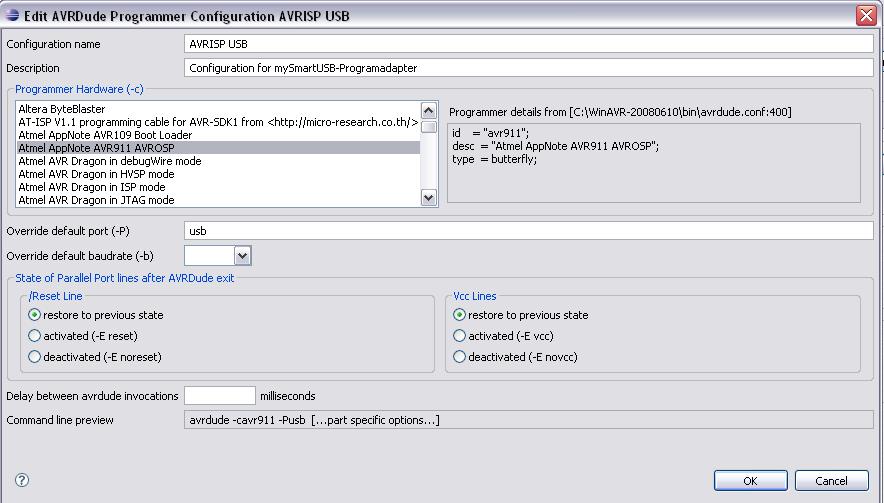
Task: Open the override default baudrate dropdown
Action: [x=242, y=255]
